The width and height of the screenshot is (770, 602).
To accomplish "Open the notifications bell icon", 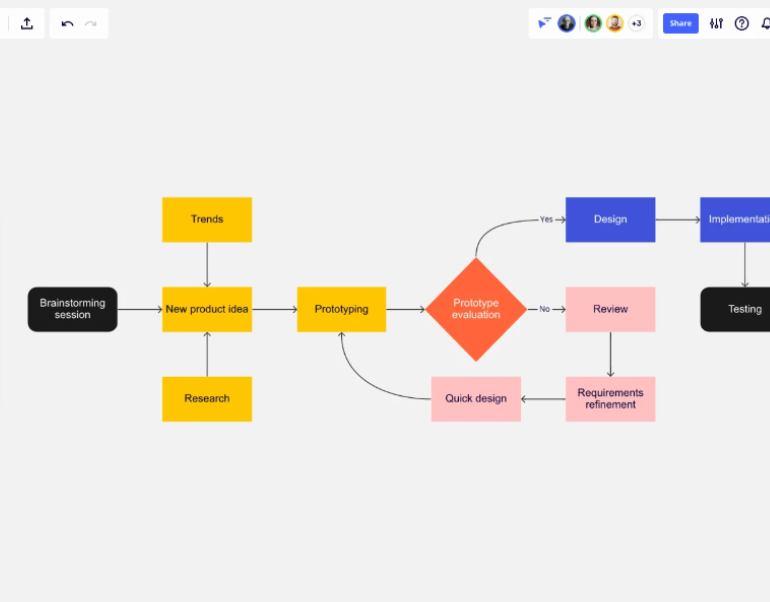I will click(x=766, y=23).
